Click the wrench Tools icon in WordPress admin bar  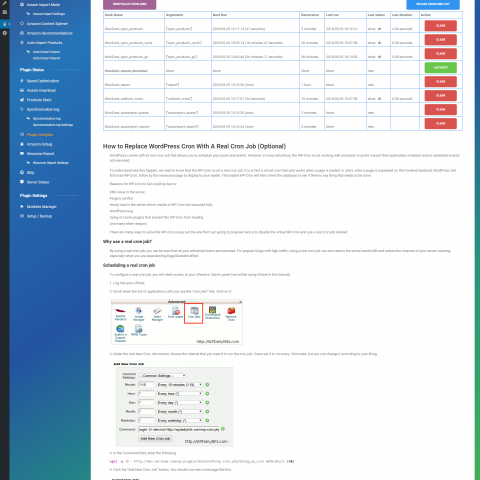tap(5, 3)
